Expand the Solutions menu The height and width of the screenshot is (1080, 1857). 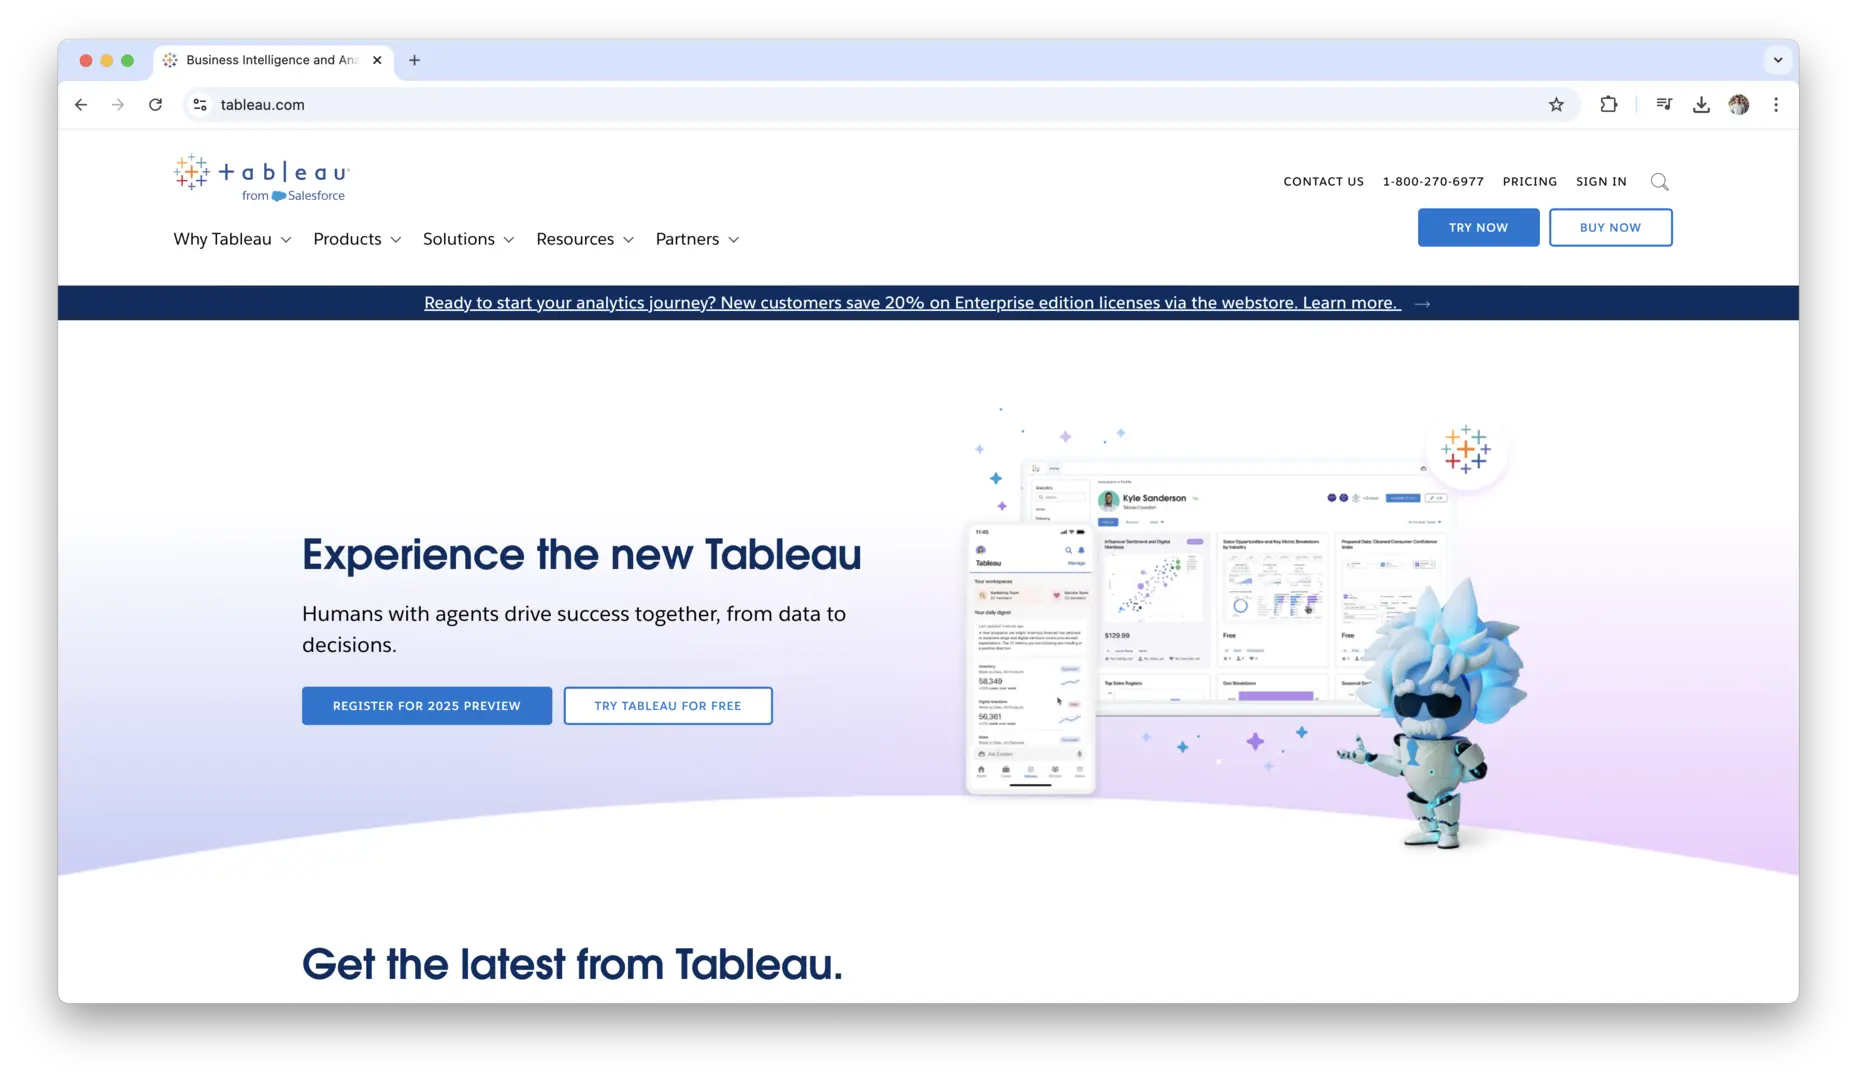(468, 239)
